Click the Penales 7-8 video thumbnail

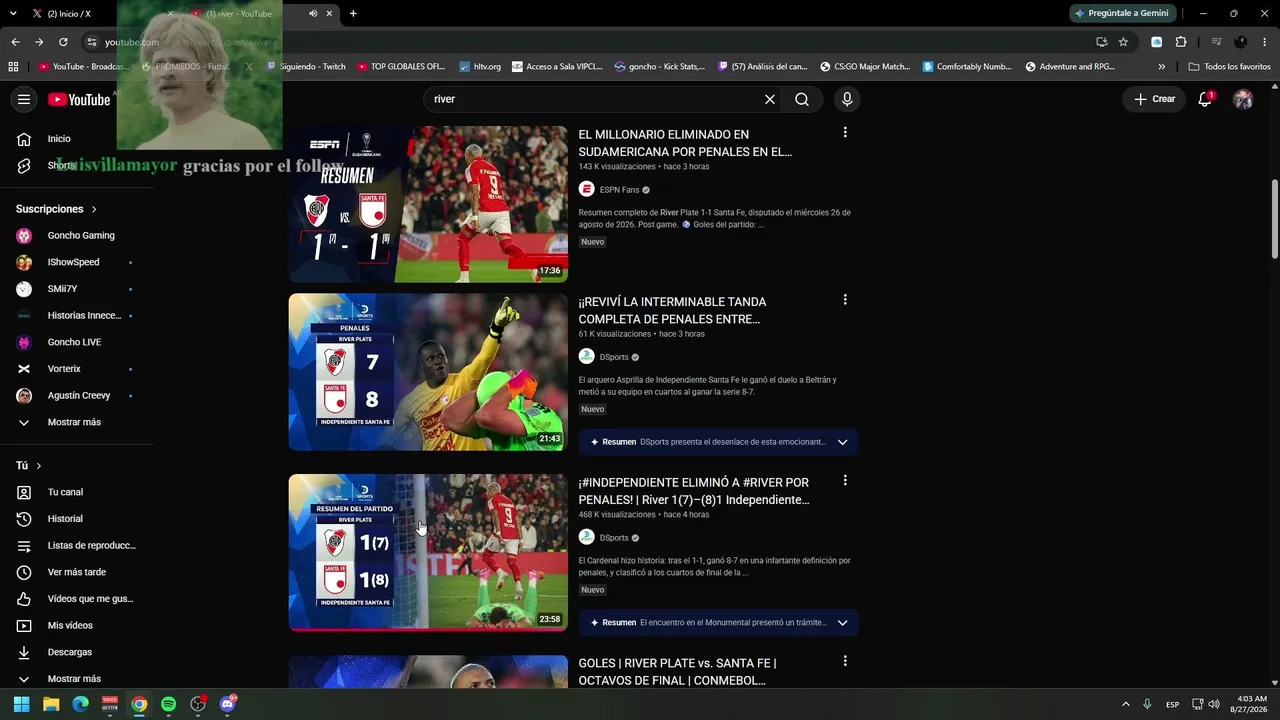[428, 372]
